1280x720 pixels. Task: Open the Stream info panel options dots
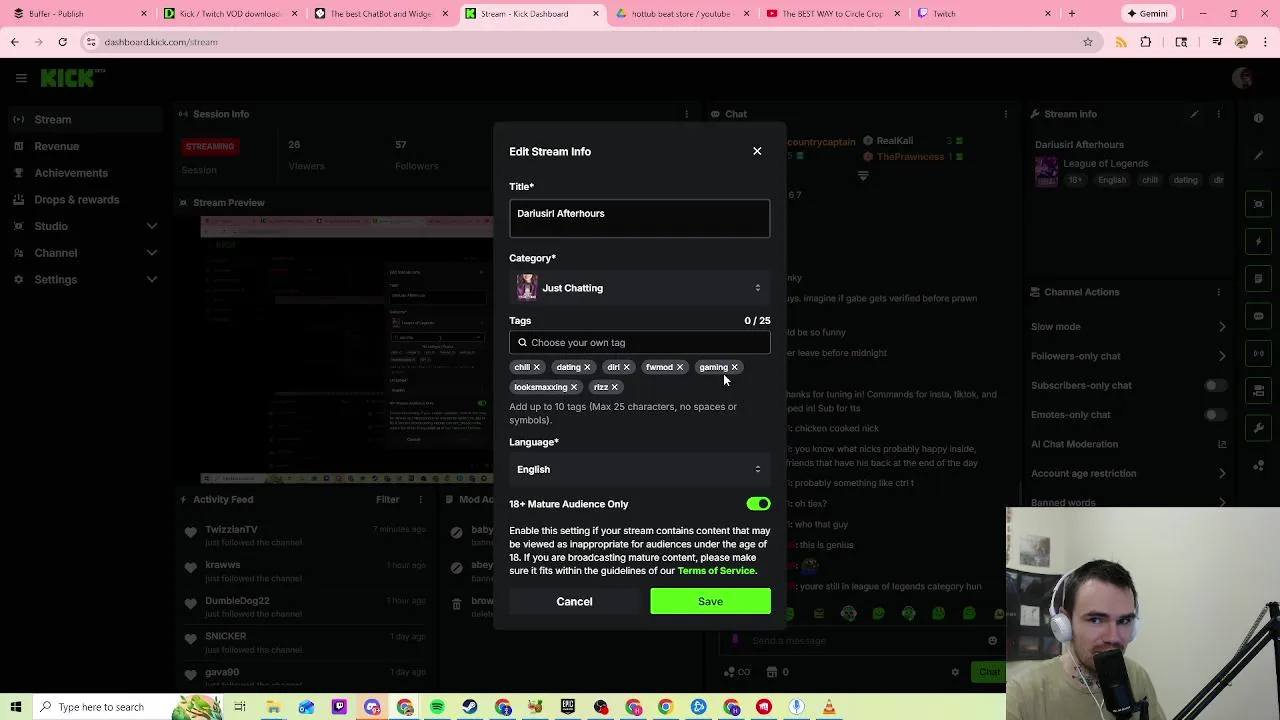1219,114
